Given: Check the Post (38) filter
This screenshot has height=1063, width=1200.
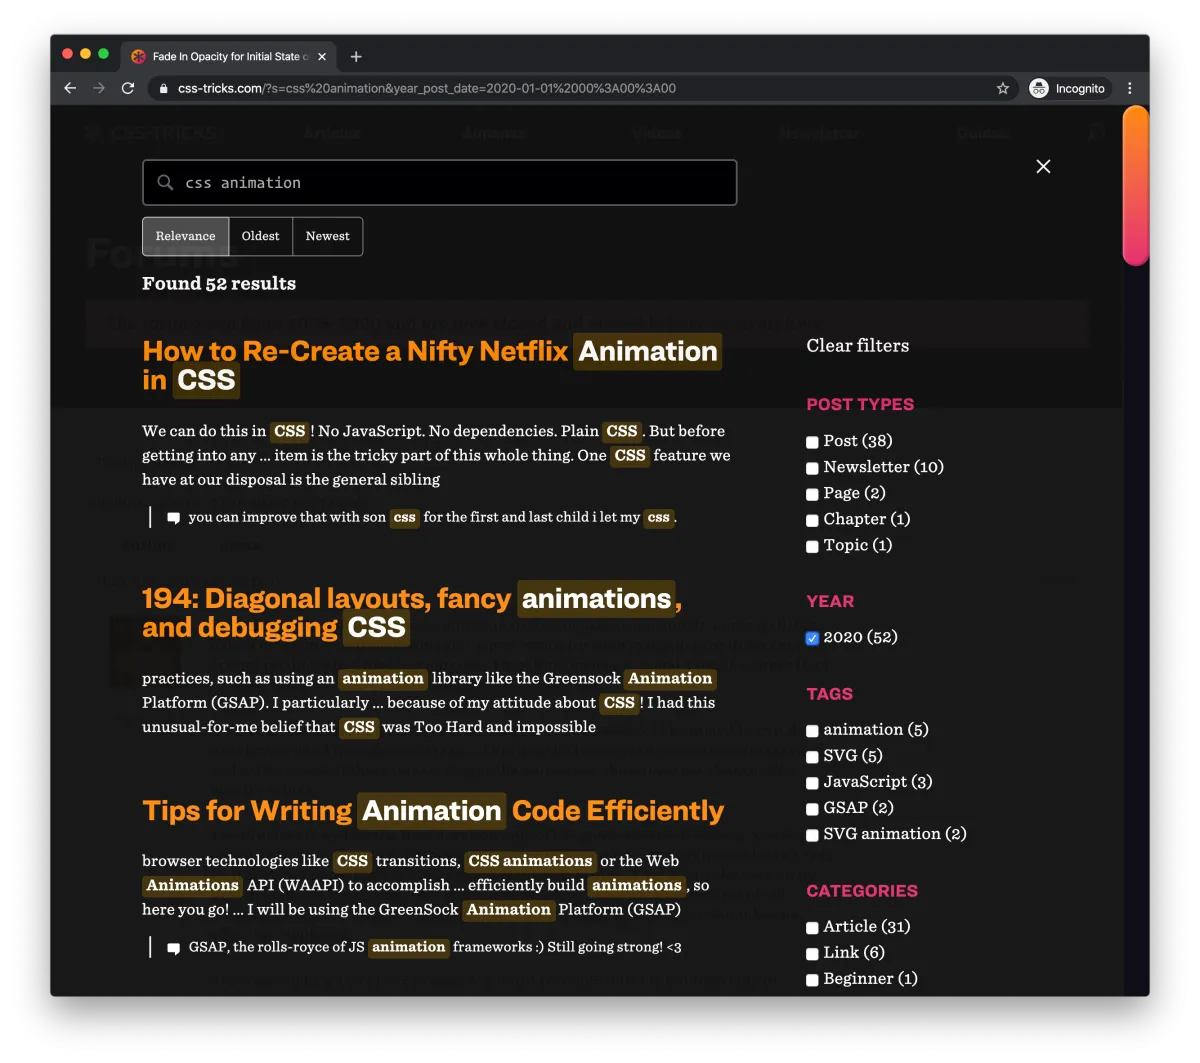Looking at the screenshot, I should [x=812, y=442].
